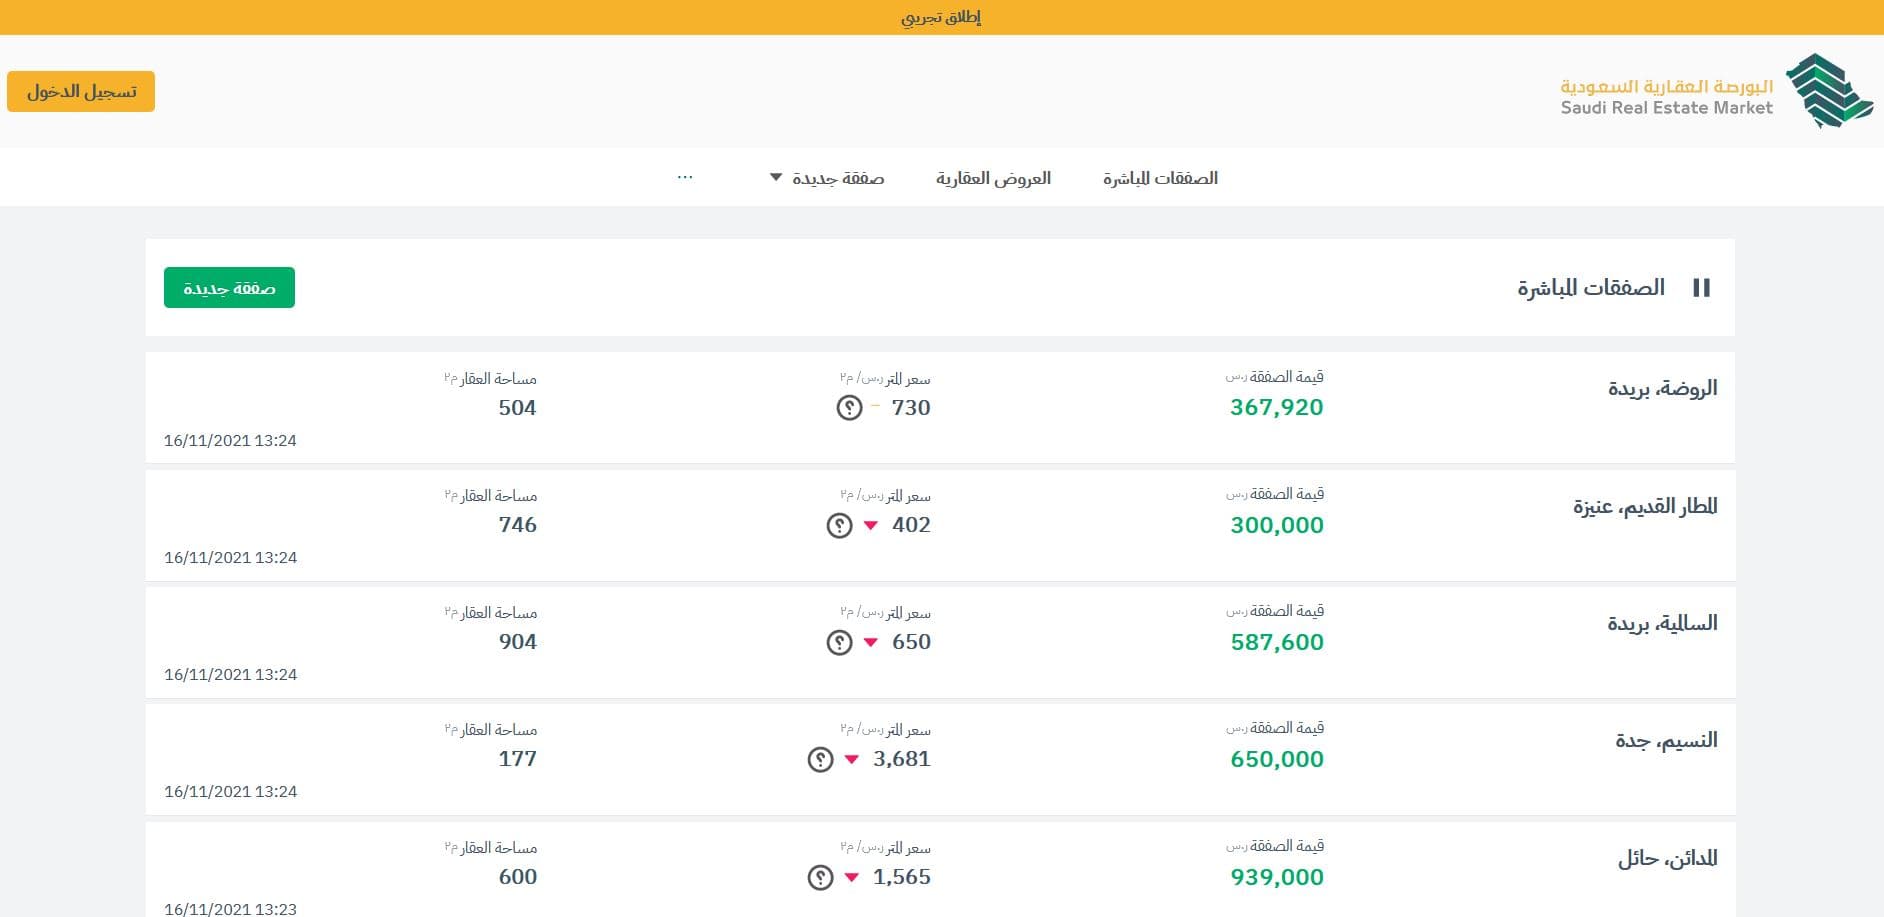Click the info icon beside price 650
This screenshot has height=917, width=1884.
tap(837, 641)
